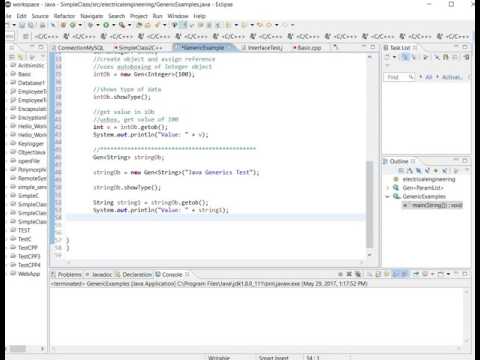Select the GenericExample editor tab
The height and width of the screenshot is (360, 480).
203,48
